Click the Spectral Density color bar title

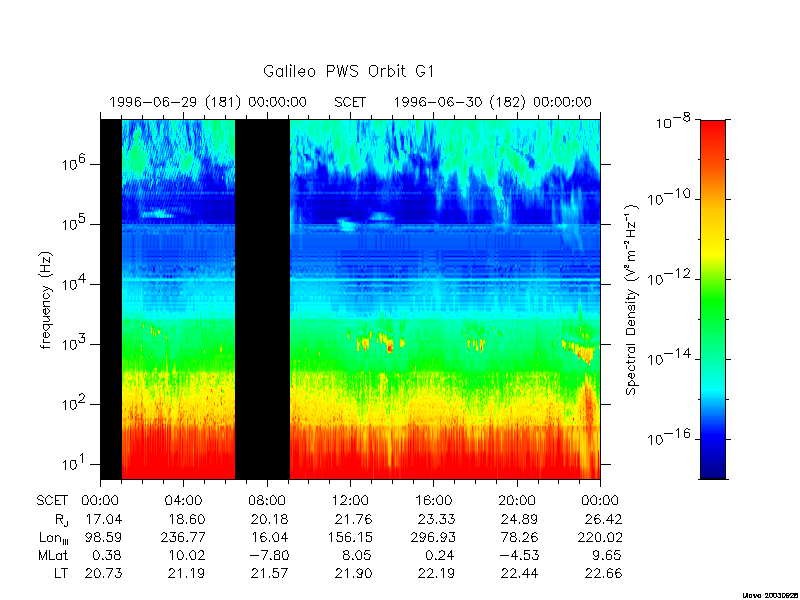632,300
